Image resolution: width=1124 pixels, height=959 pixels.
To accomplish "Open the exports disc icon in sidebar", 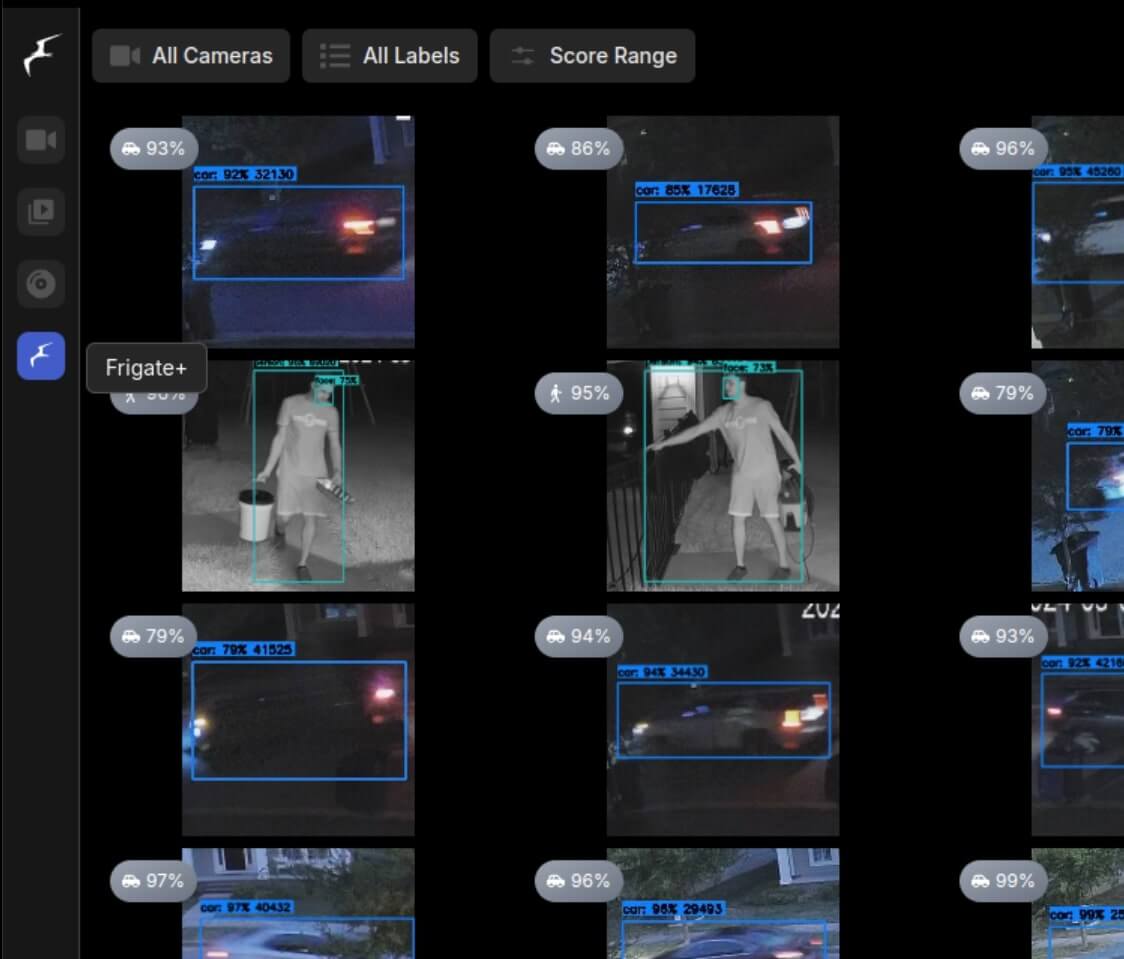I will pos(41,285).
